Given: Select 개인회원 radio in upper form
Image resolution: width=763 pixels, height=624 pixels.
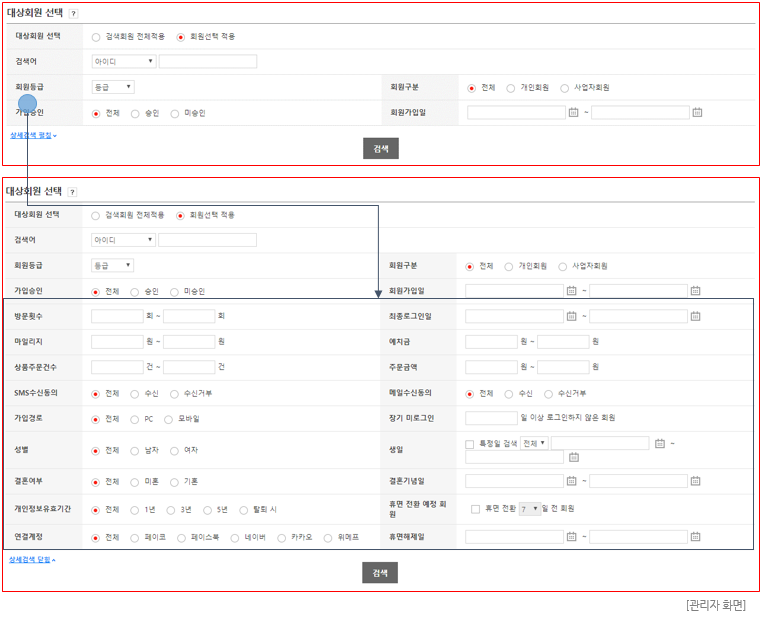Looking at the screenshot, I should (x=510, y=88).
